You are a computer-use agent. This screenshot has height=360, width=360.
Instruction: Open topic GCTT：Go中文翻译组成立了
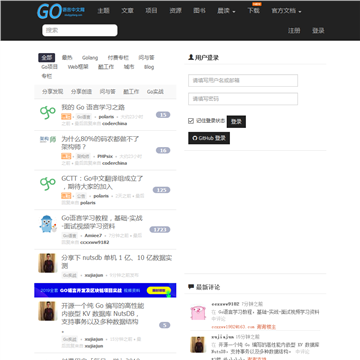[x=102, y=182]
